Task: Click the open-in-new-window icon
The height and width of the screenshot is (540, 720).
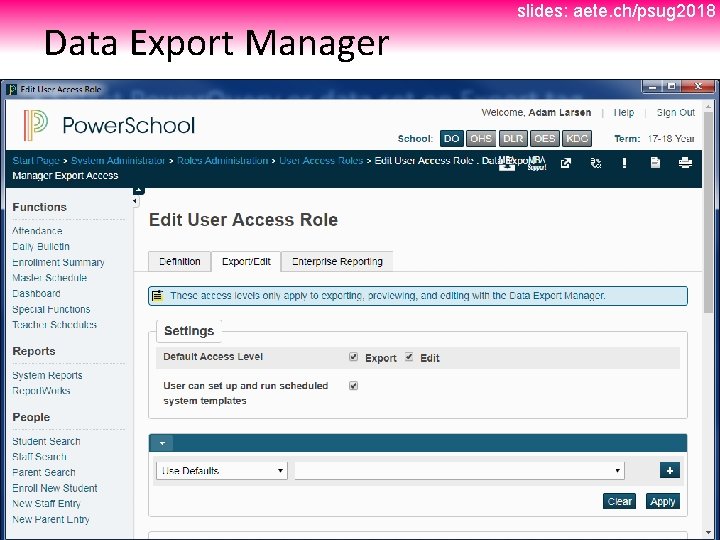Action: (566, 163)
